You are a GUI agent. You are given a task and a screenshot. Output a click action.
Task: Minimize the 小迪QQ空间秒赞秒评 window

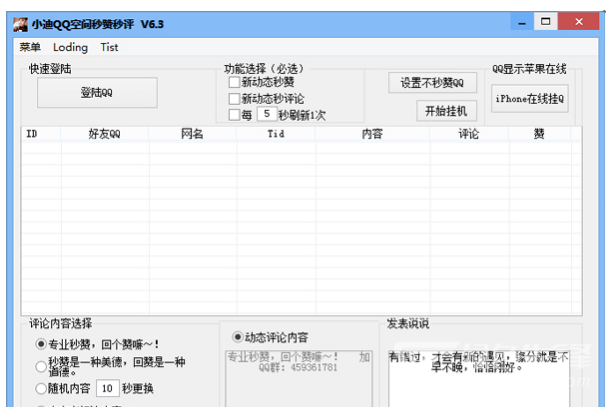[522, 22]
